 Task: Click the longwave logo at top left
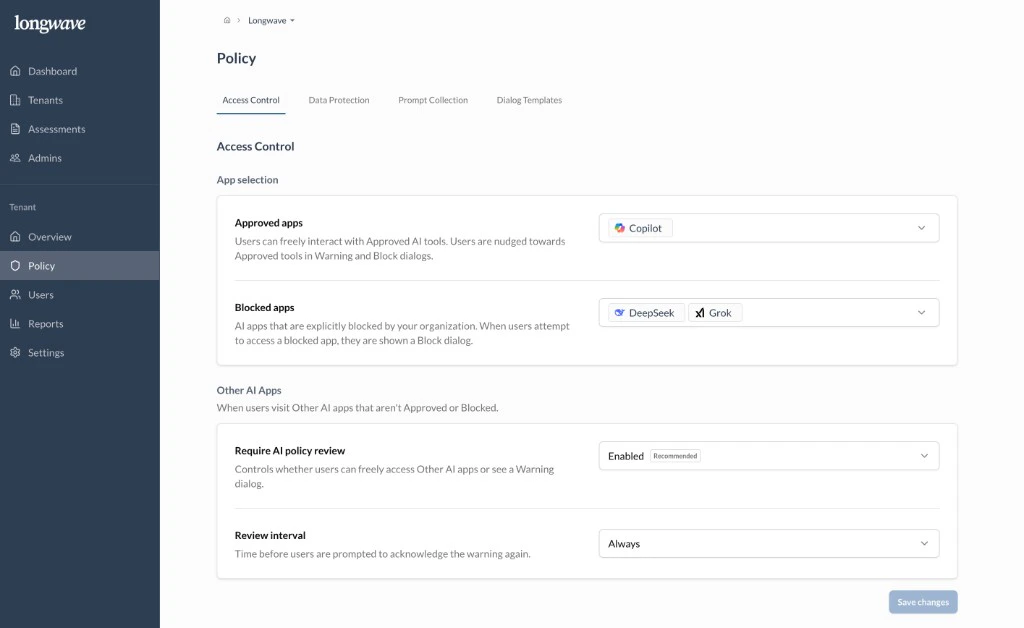[49, 23]
